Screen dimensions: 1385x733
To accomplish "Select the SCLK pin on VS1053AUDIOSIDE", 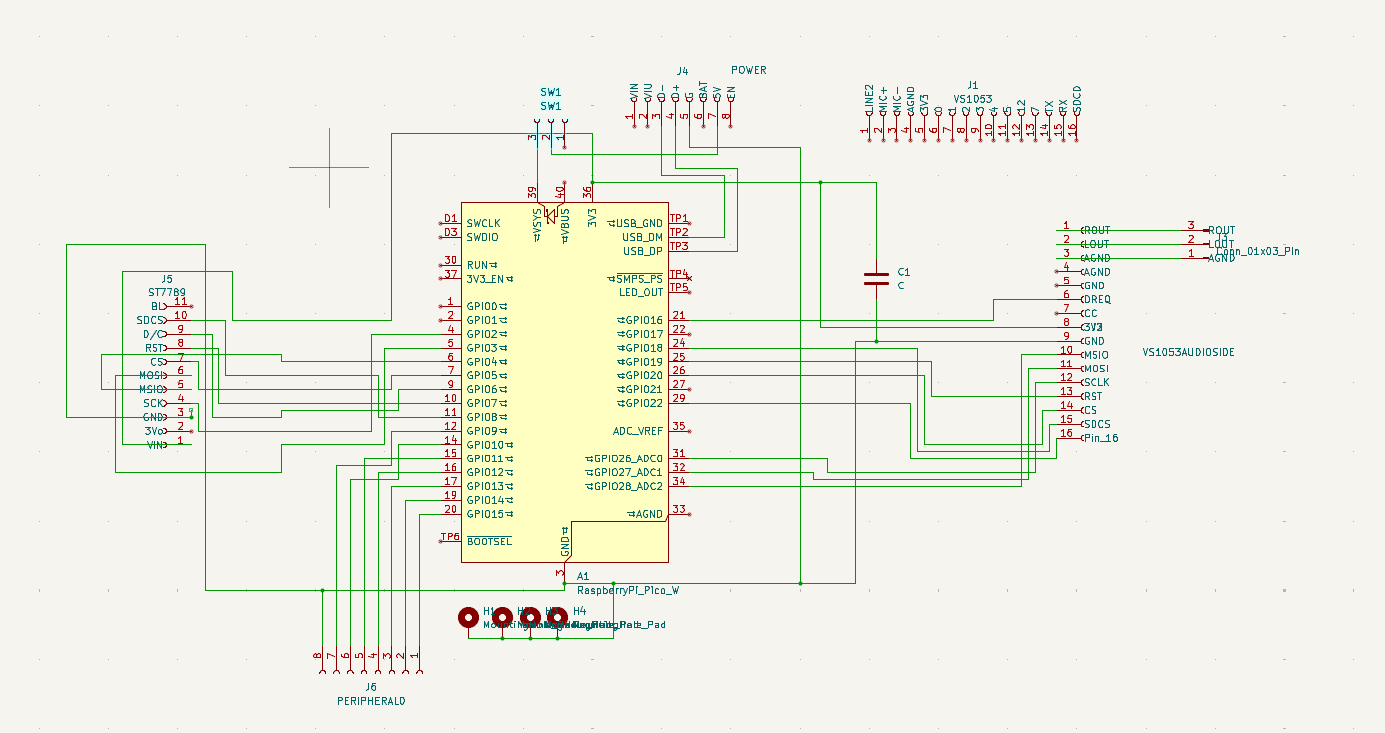I will 1096,382.
